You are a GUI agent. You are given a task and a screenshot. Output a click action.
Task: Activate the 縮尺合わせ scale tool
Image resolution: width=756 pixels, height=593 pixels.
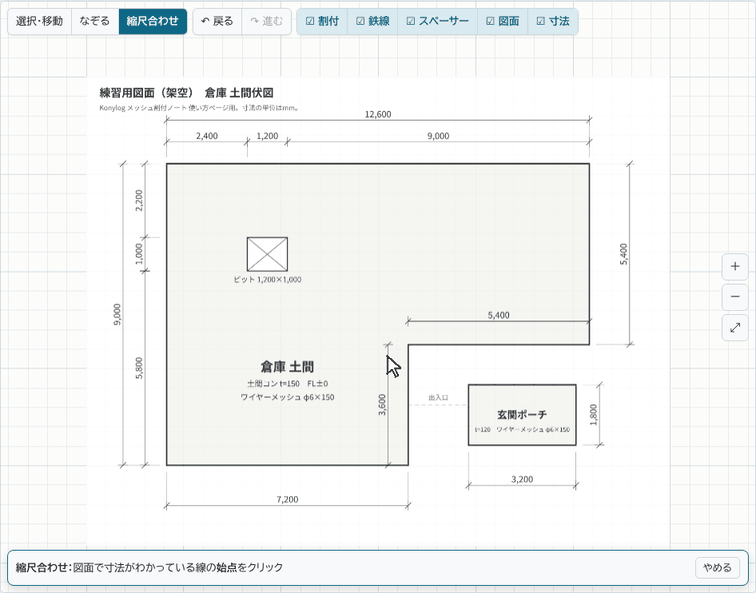(x=153, y=21)
